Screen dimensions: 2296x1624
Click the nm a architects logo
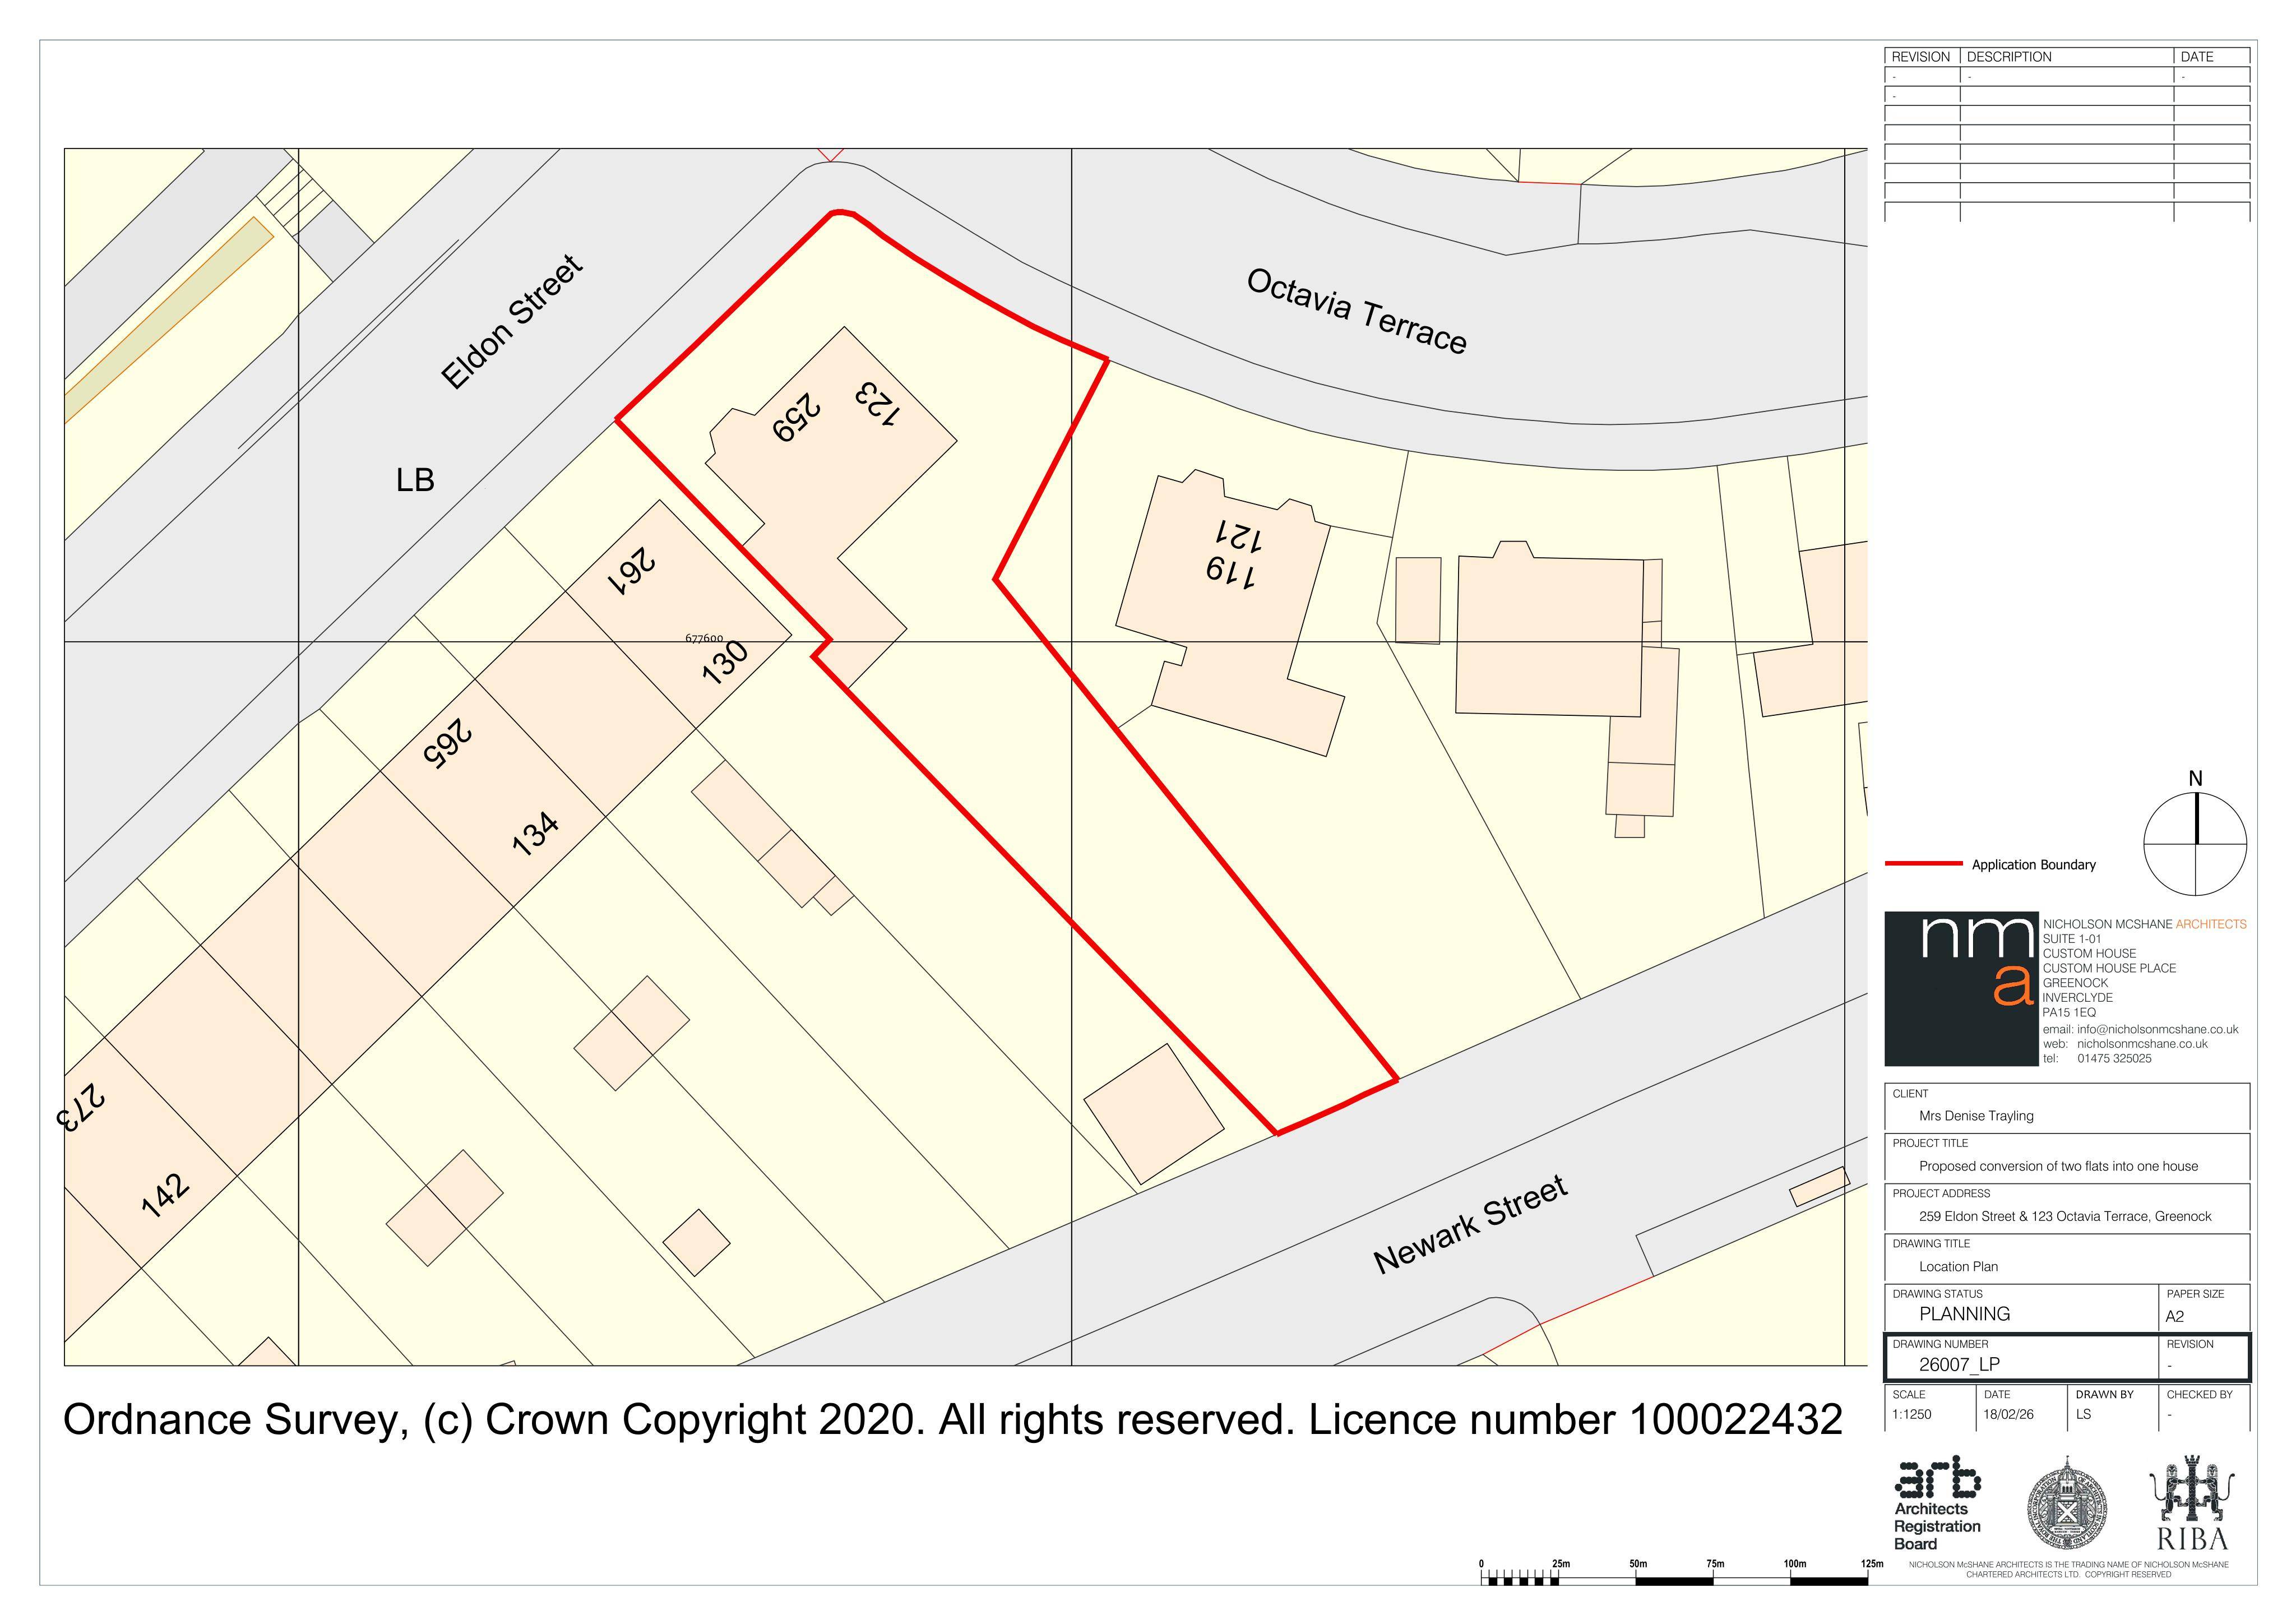[1961, 988]
